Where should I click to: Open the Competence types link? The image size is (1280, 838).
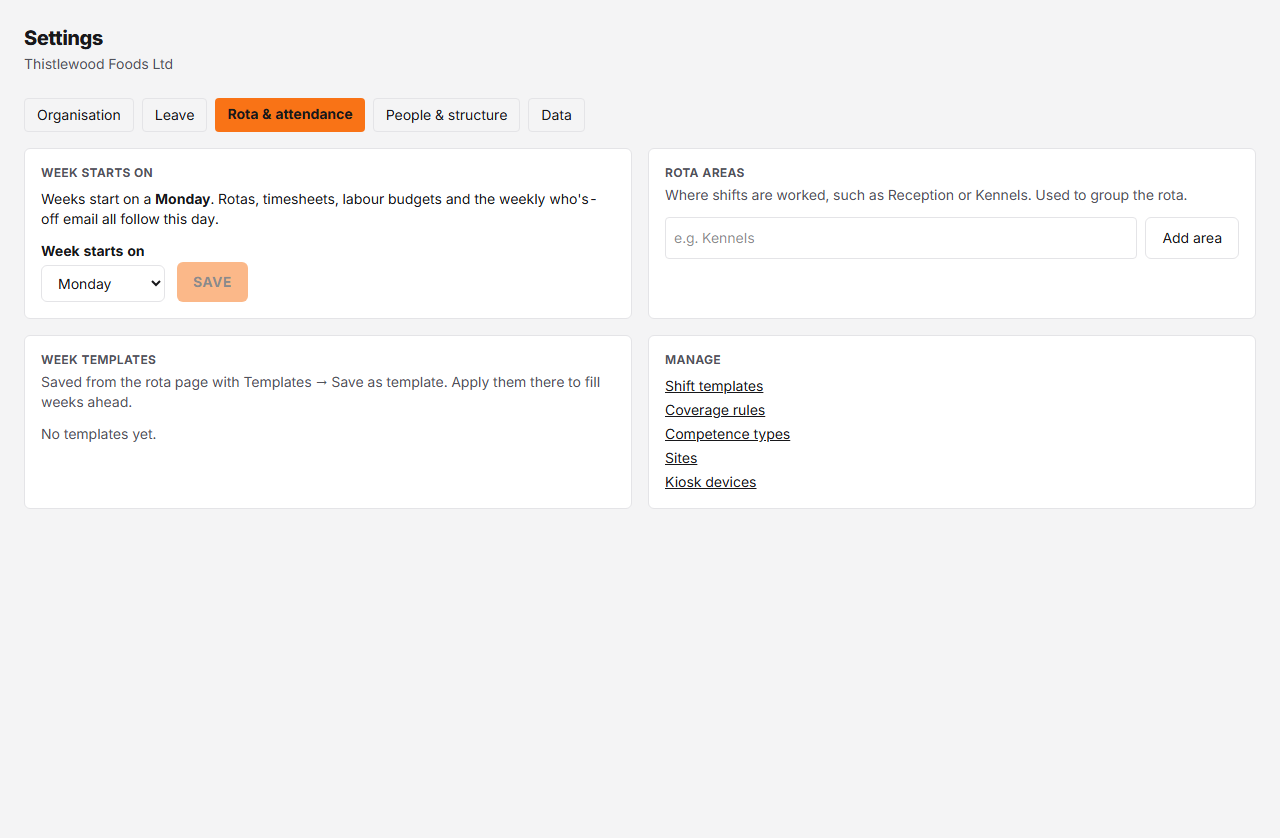point(727,434)
